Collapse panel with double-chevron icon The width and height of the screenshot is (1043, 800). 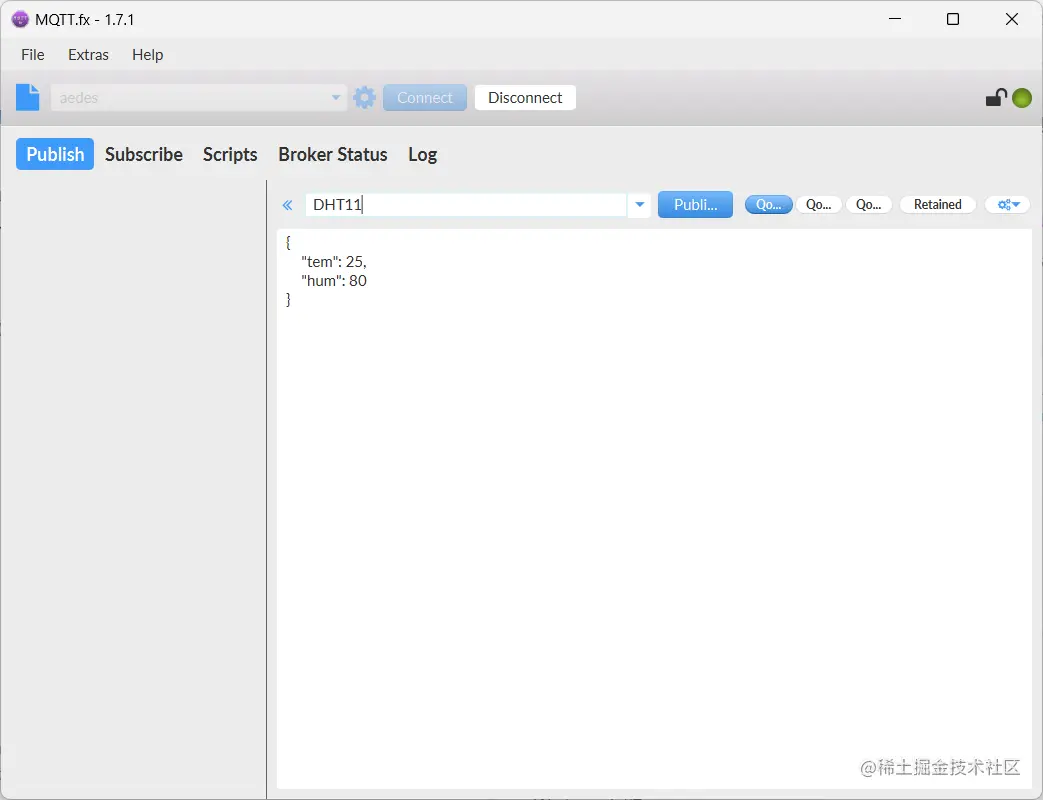pyautogui.click(x=287, y=205)
